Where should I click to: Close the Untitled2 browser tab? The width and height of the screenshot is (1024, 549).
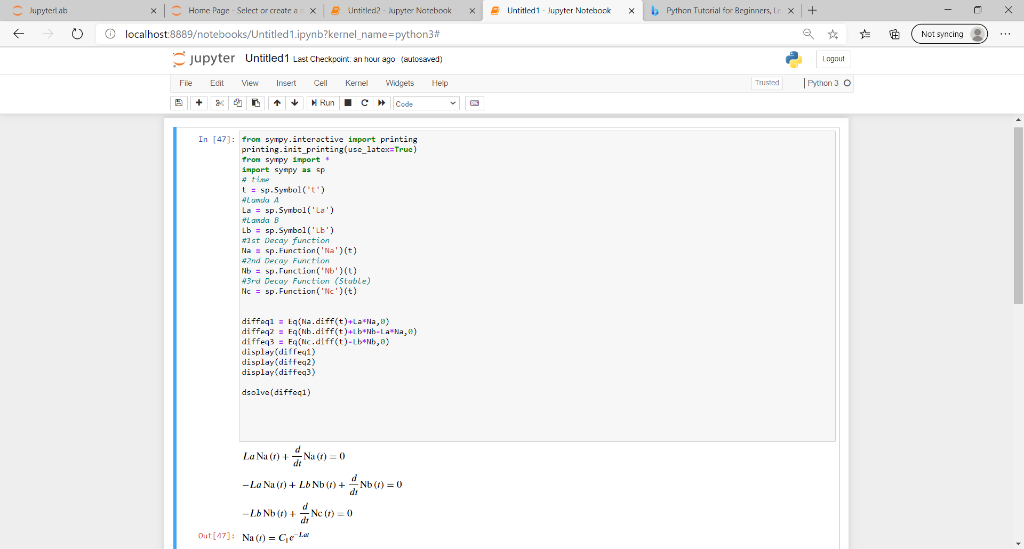click(x=473, y=10)
